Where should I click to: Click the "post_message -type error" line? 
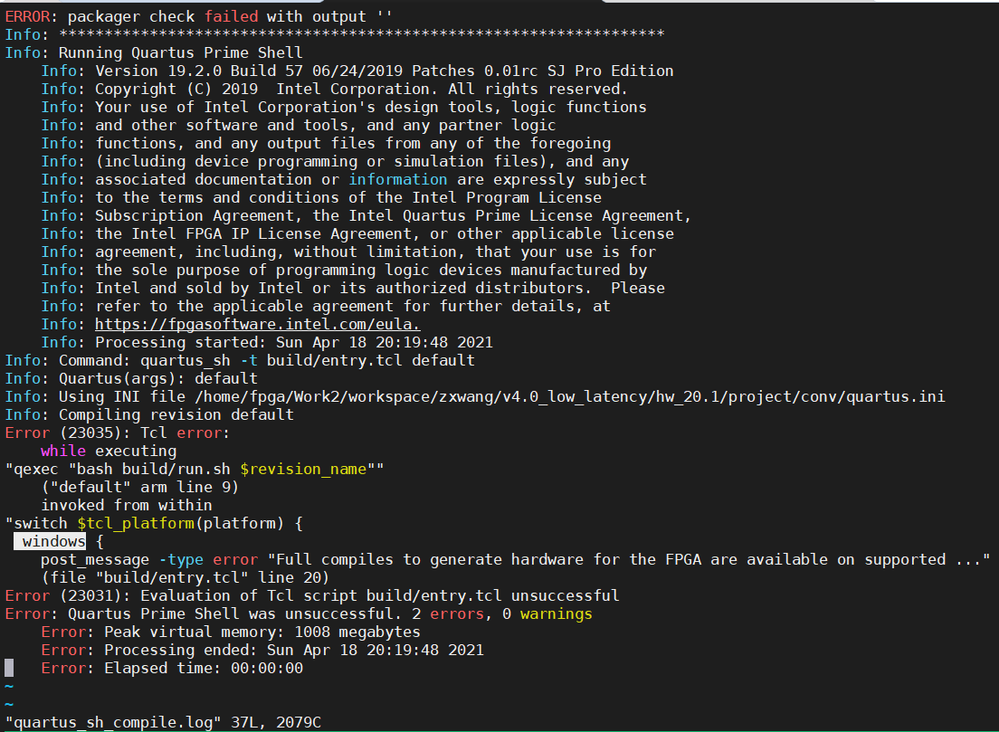[515, 560]
